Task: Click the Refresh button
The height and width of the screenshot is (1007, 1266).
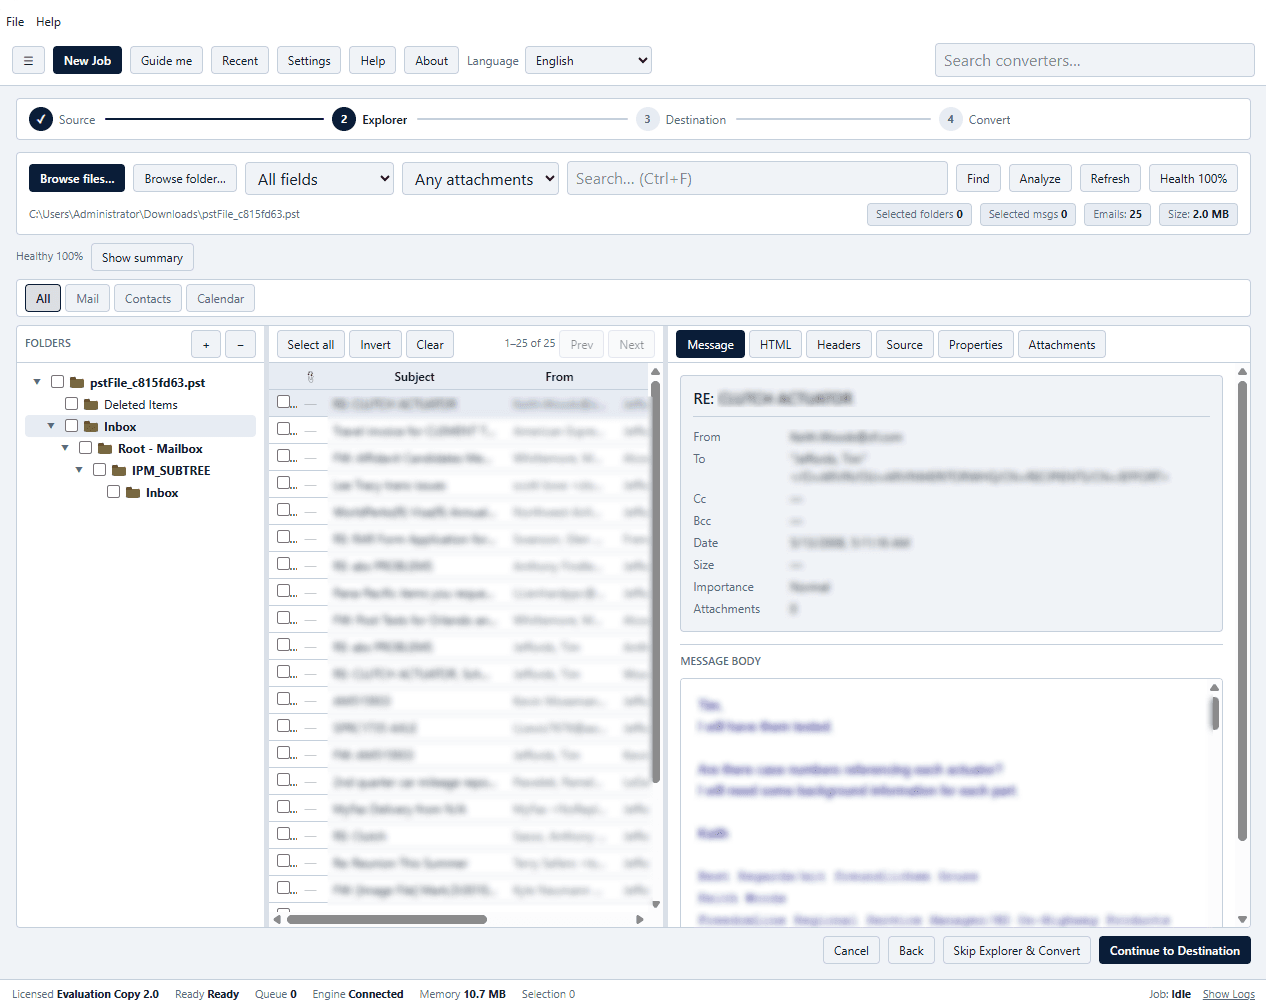Action: tap(1110, 179)
